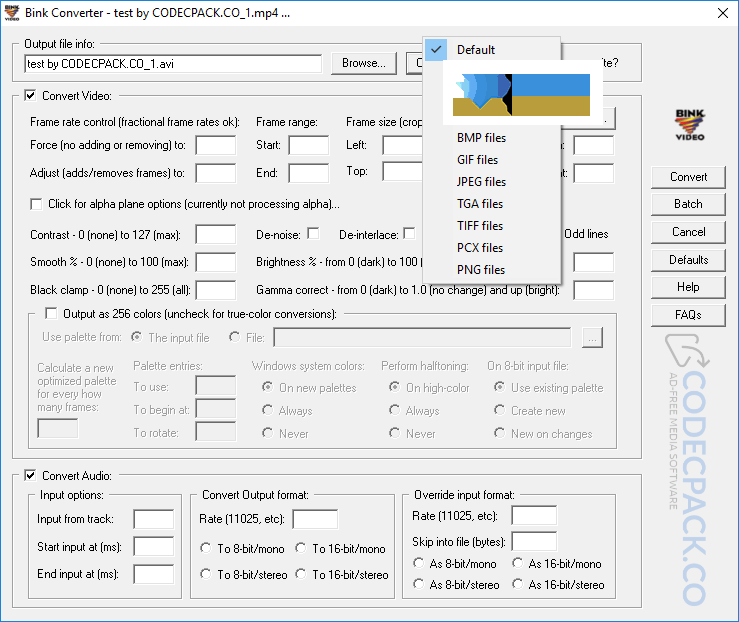
Task: Click the Frame range Start field
Action: click(309, 145)
